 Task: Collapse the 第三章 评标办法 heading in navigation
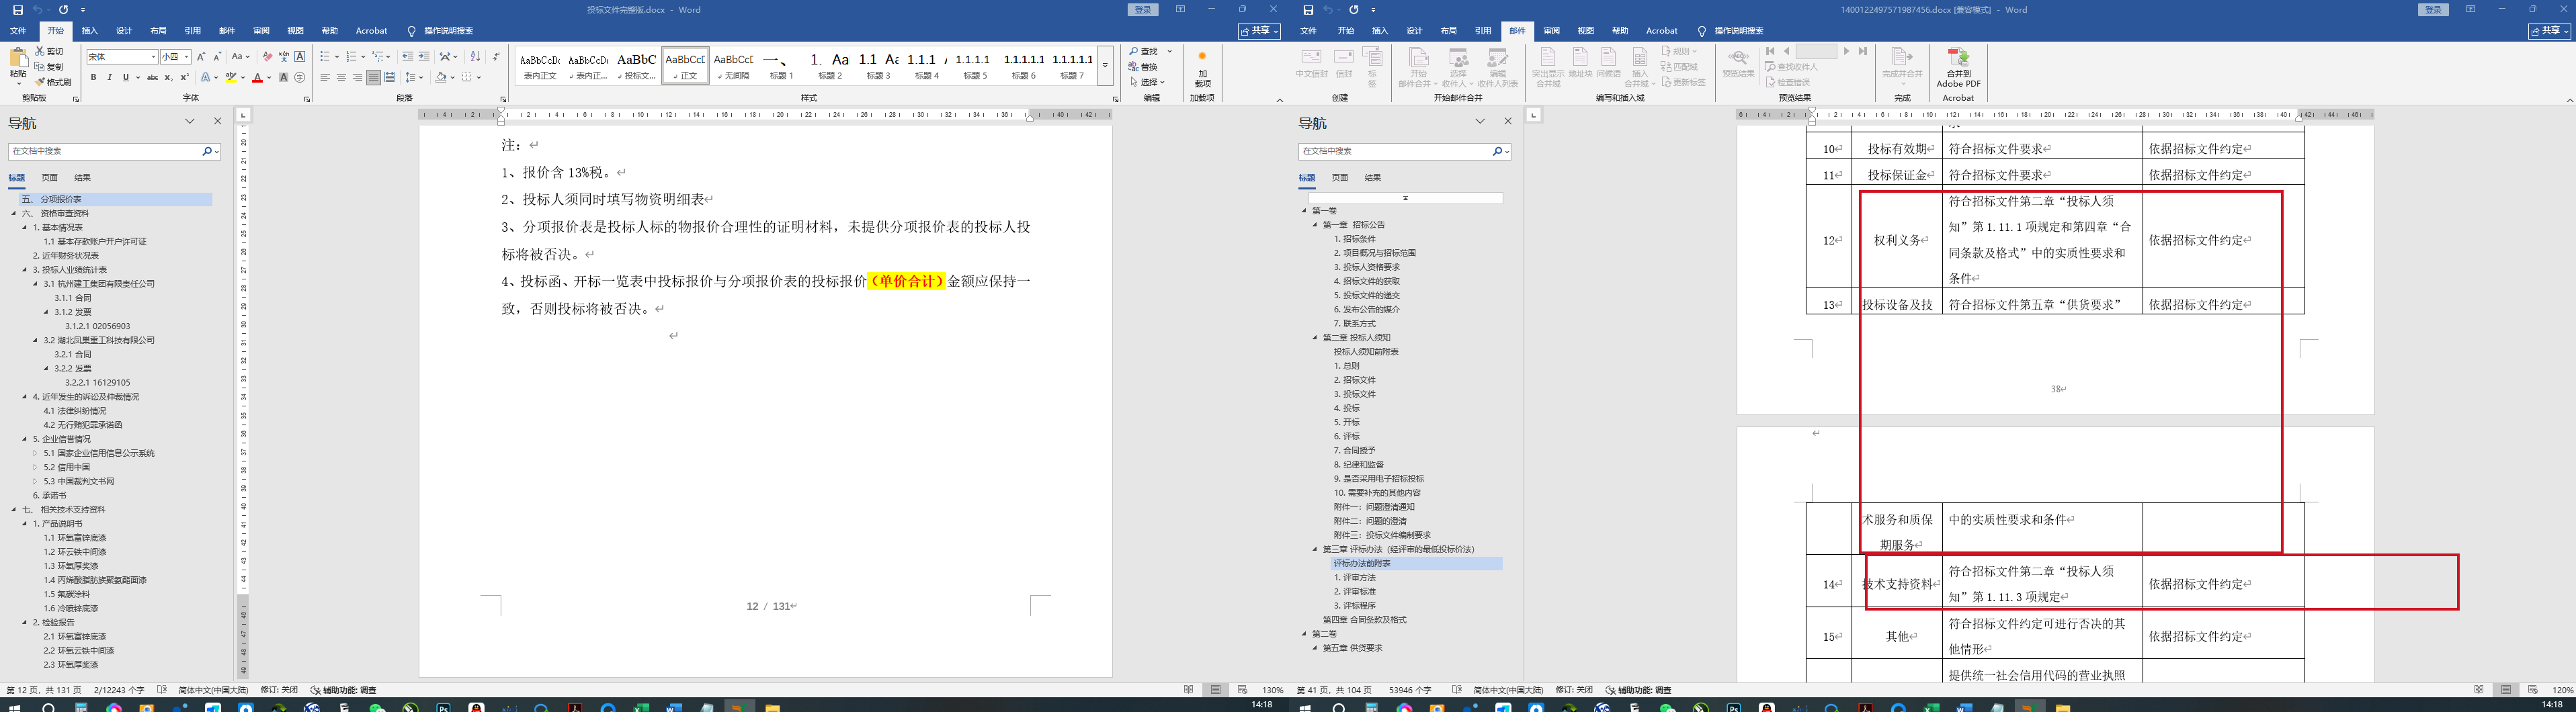[1316, 549]
